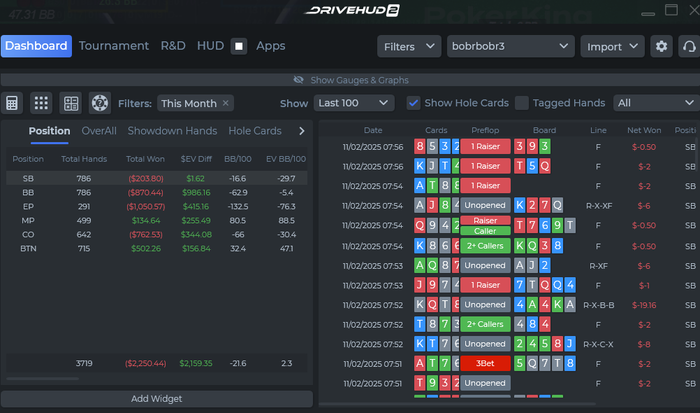Screen dimensions: 700x413
Task: Switch to the Dashboard tab
Action: [36, 46]
